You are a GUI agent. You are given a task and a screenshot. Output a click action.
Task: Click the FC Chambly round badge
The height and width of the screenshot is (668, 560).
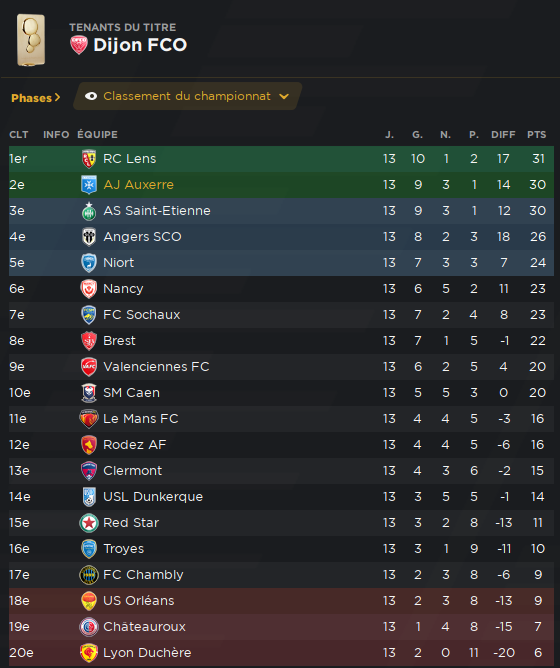(89, 575)
